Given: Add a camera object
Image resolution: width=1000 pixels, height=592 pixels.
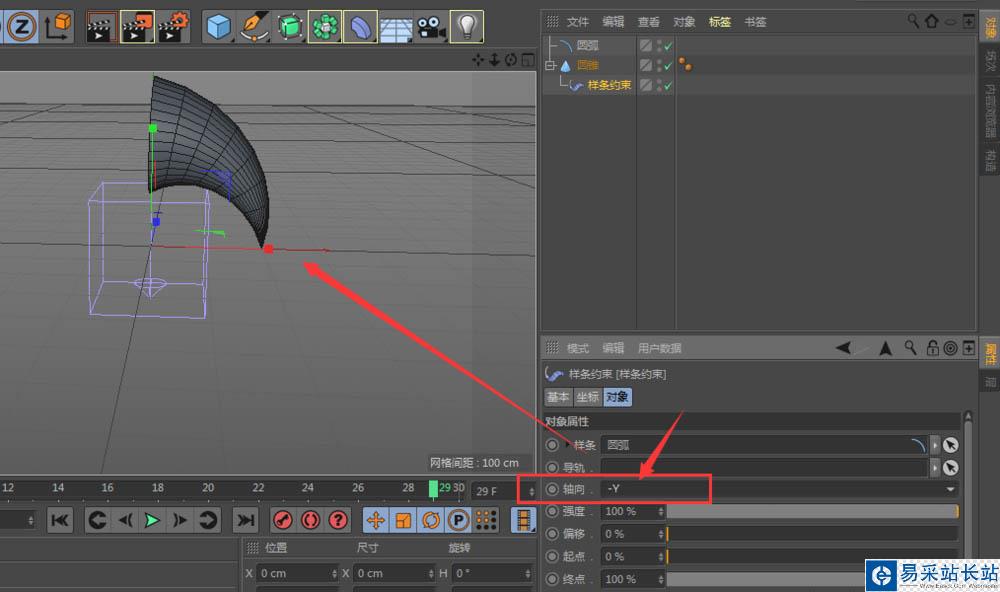Looking at the screenshot, I should (431, 27).
